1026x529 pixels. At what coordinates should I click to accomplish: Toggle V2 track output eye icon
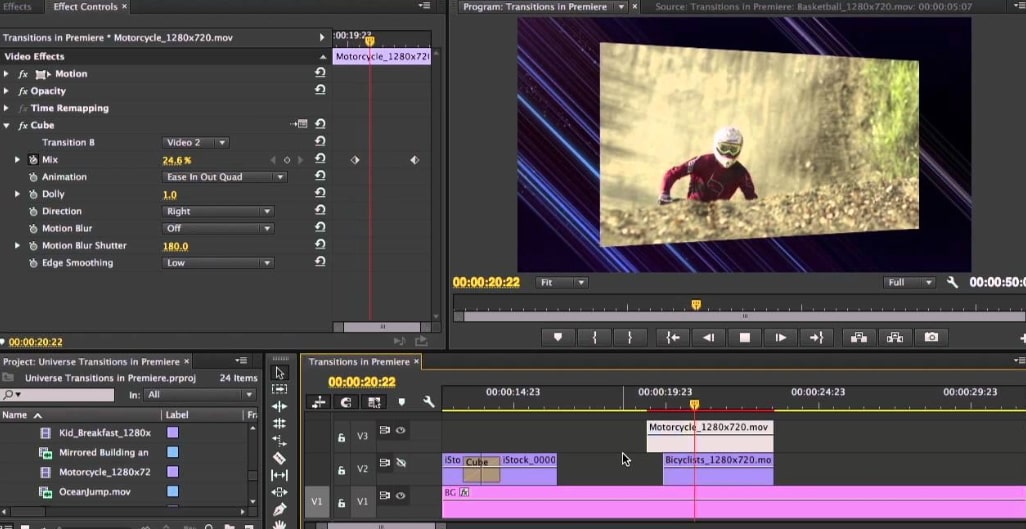(401, 463)
